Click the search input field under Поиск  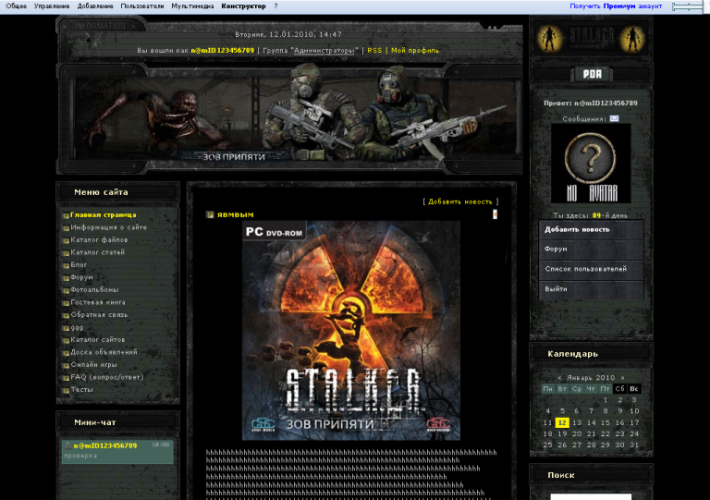590,497
